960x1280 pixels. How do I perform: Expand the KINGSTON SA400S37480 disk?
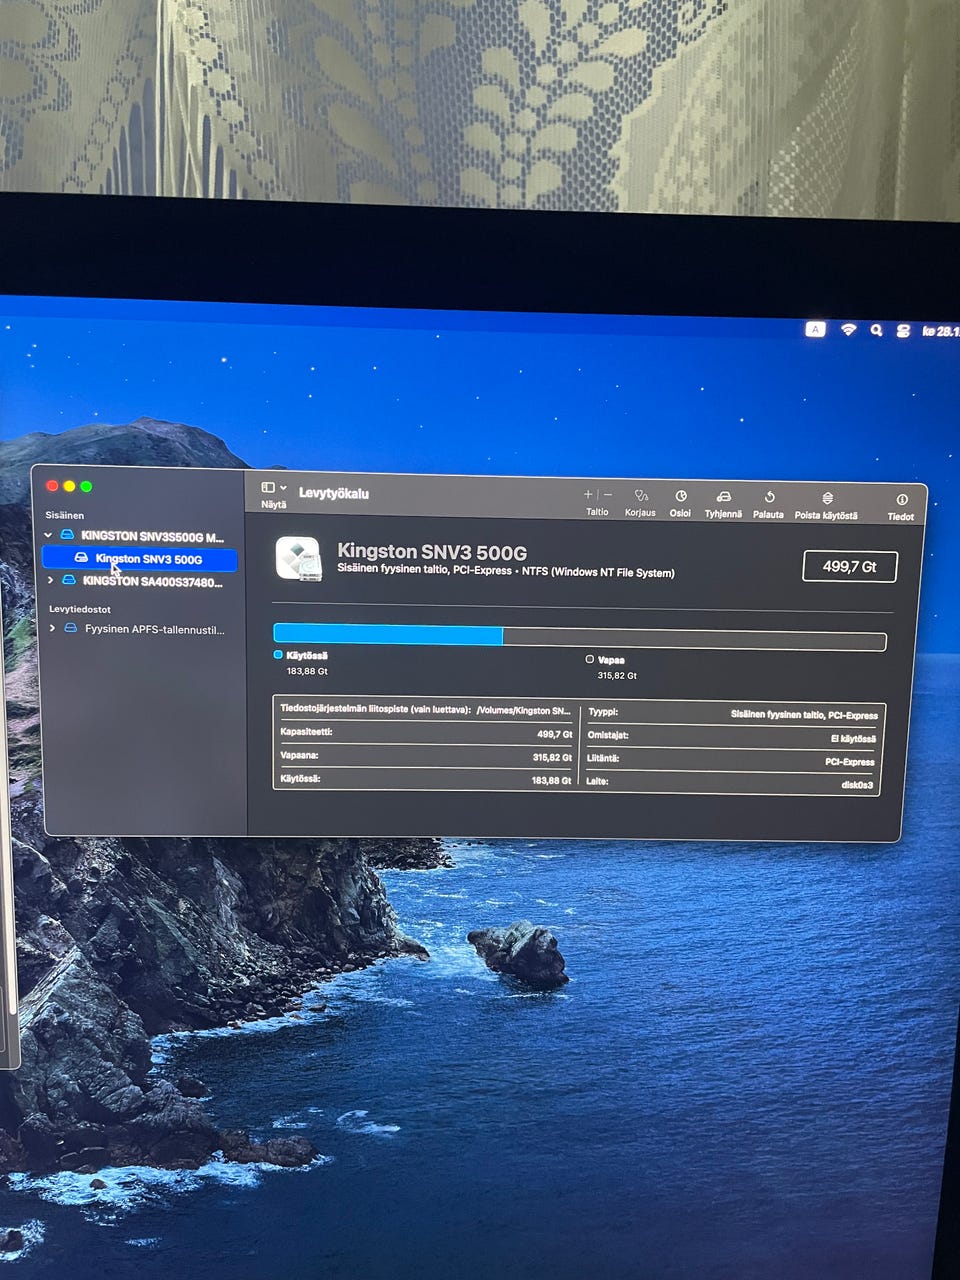(x=51, y=580)
